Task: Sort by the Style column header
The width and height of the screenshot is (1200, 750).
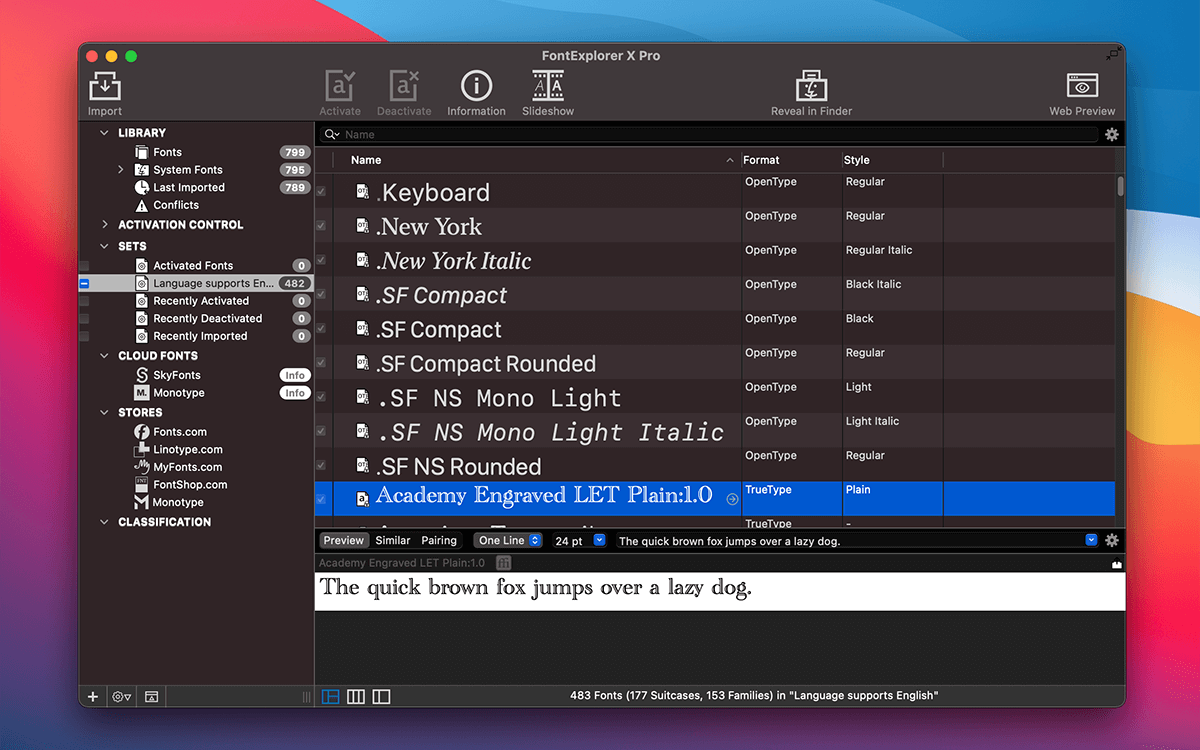Action: click(892, 160)
